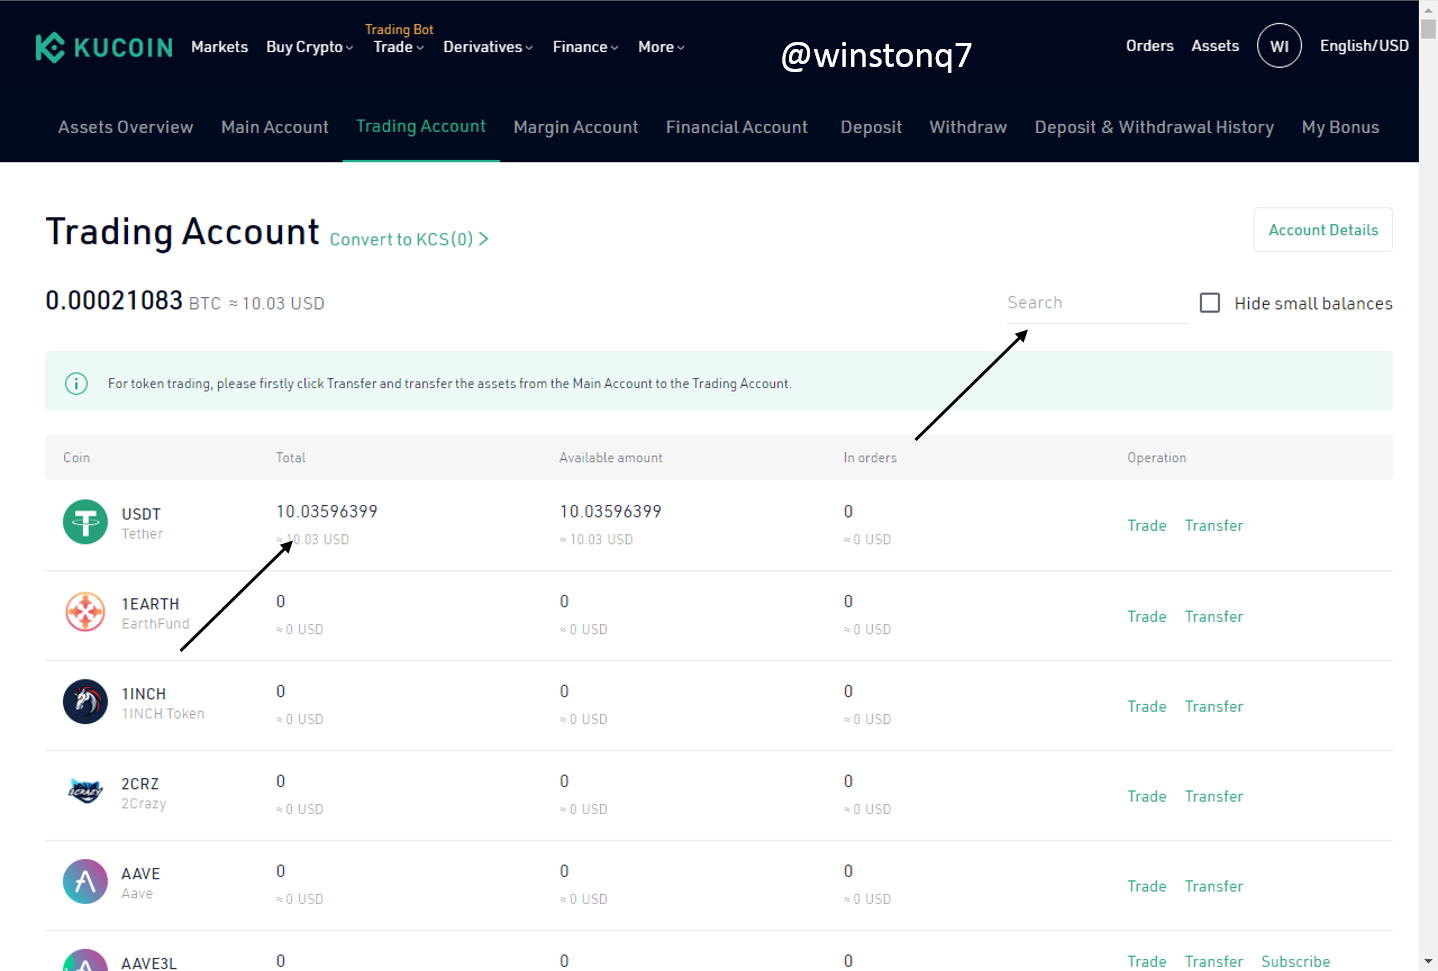The width and height of the screenshot is (1438, 971).
Task: Click the Available amount column header
Action: tap(611, 458)
